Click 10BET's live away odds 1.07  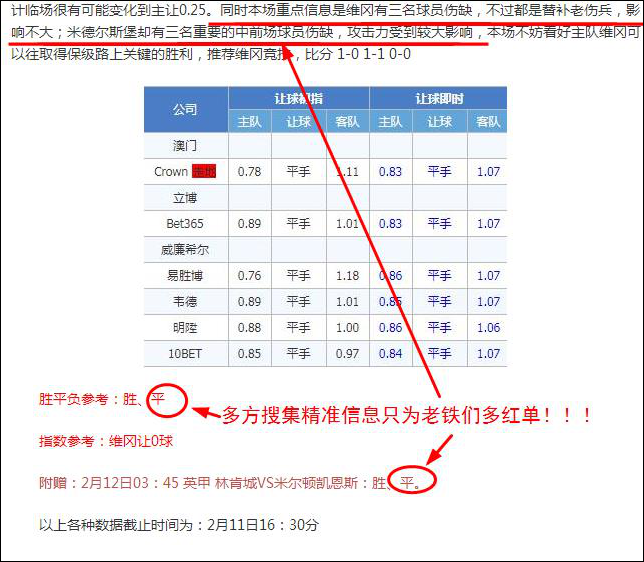click(488, 353)
